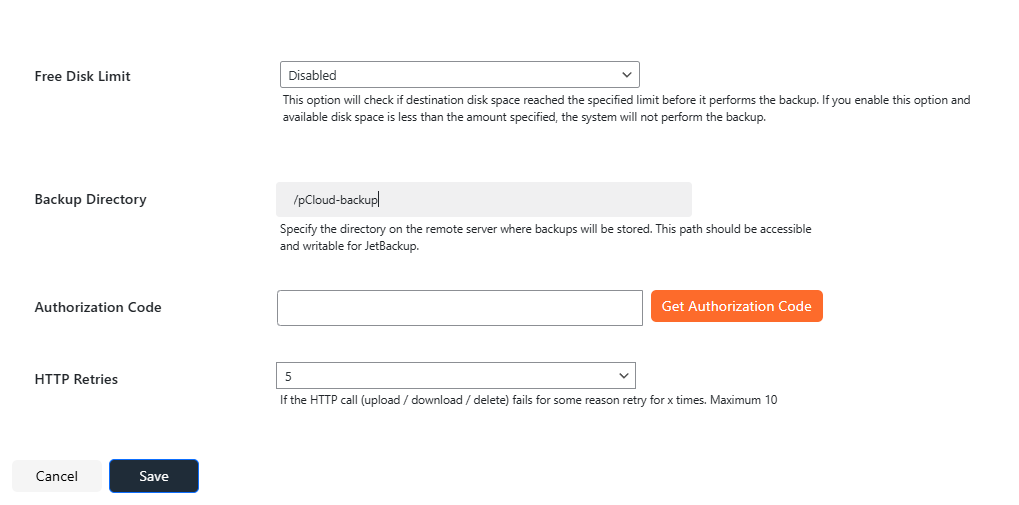Click the HTTP Retries help text
Image resolution: width=1019 pixels, height=505 pixels.
[x=528, y=400]
